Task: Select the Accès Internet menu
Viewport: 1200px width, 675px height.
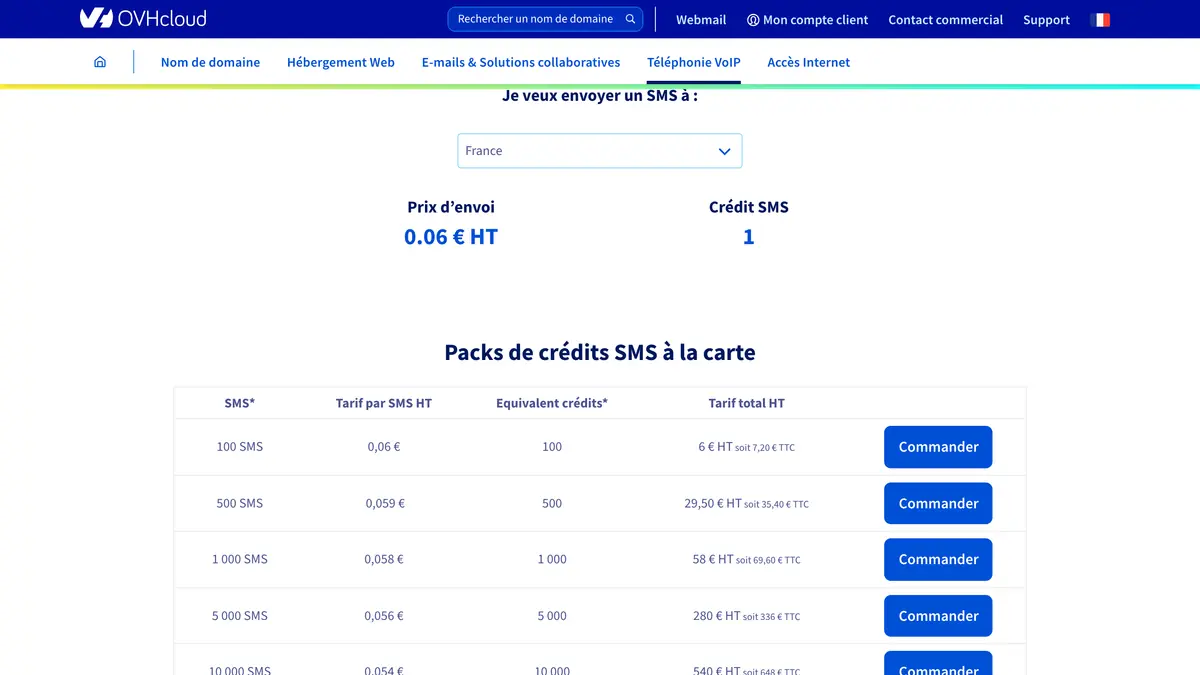Action: (x=809, y=62)
